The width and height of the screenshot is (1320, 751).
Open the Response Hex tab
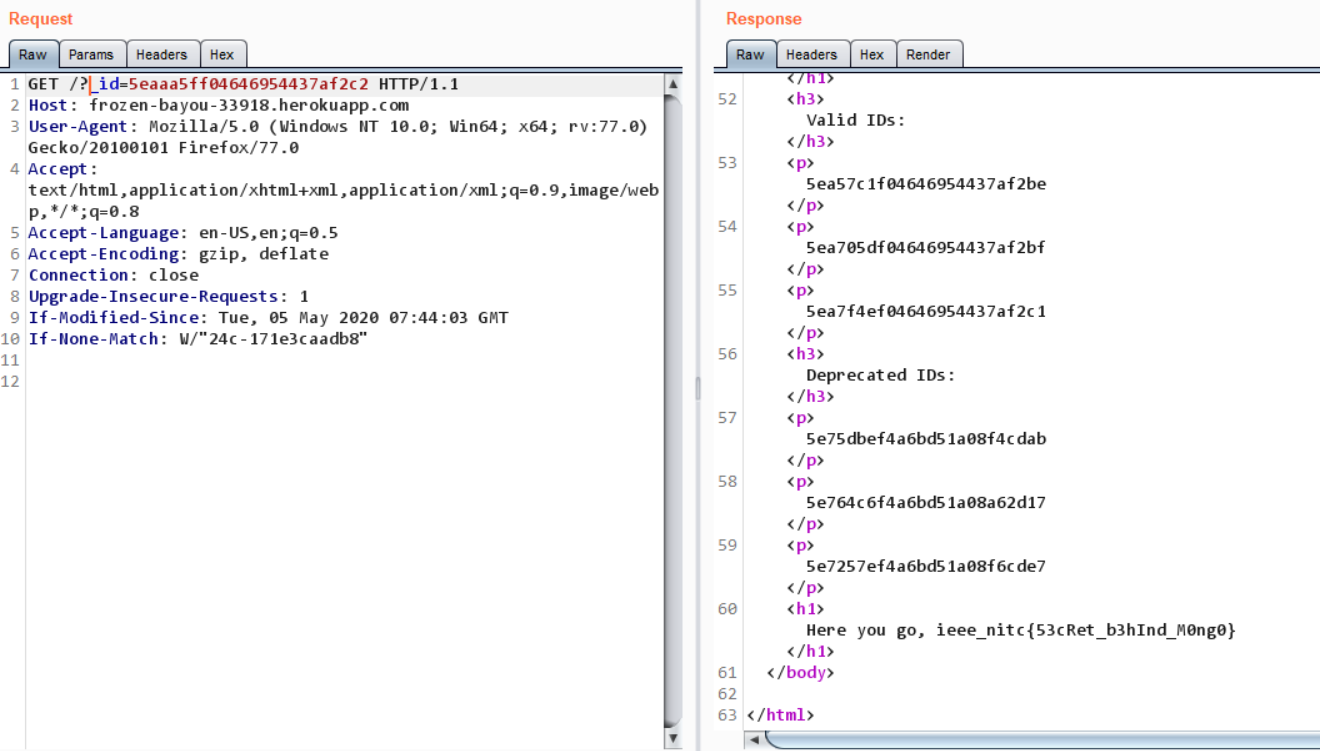click(x=872, y=54)
